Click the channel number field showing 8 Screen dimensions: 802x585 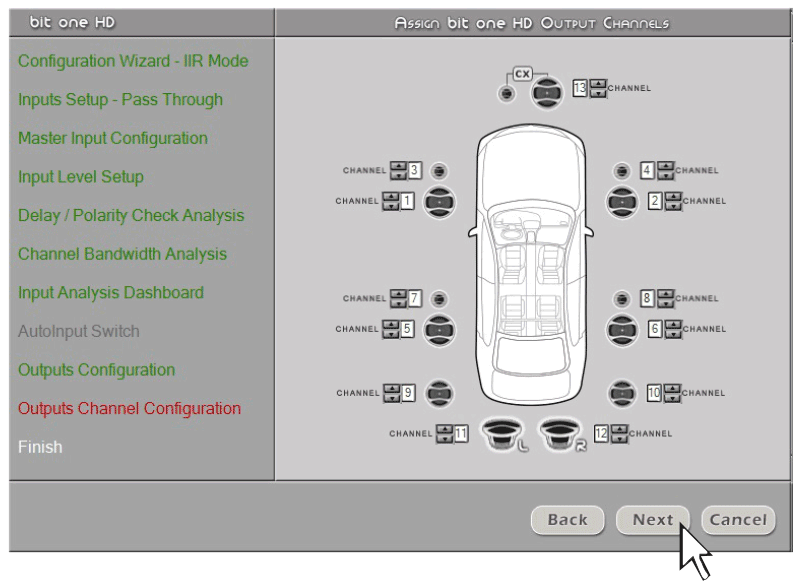[647, 298]
